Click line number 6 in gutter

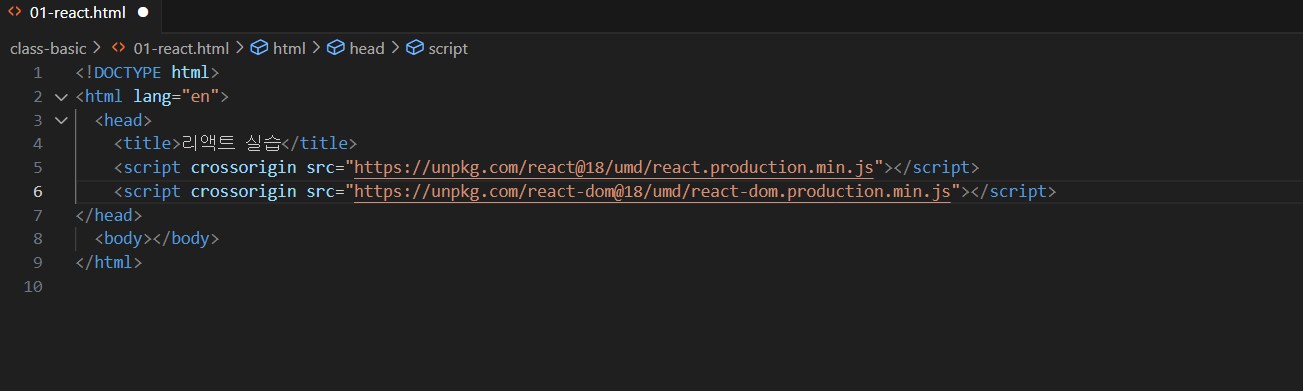37,191
